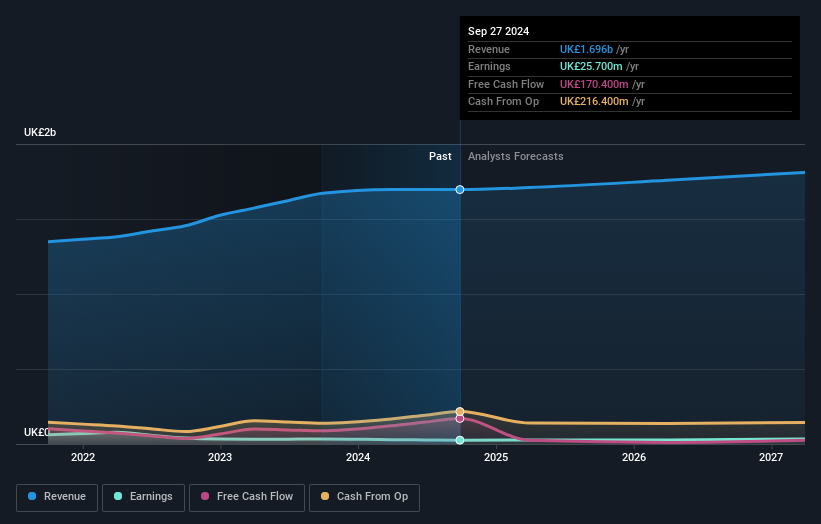
Task: Select the 2023 x-axis label
Action: point(220,458)
